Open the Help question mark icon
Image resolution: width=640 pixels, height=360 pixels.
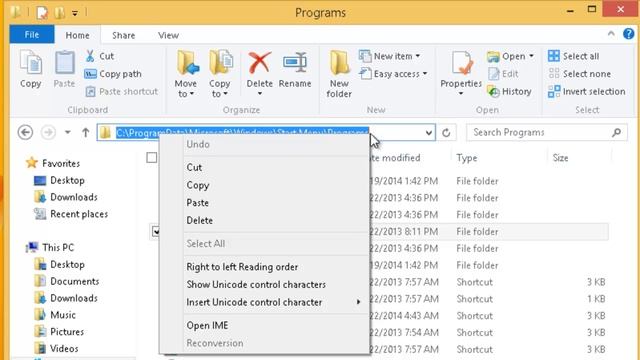tap(629, 34)
